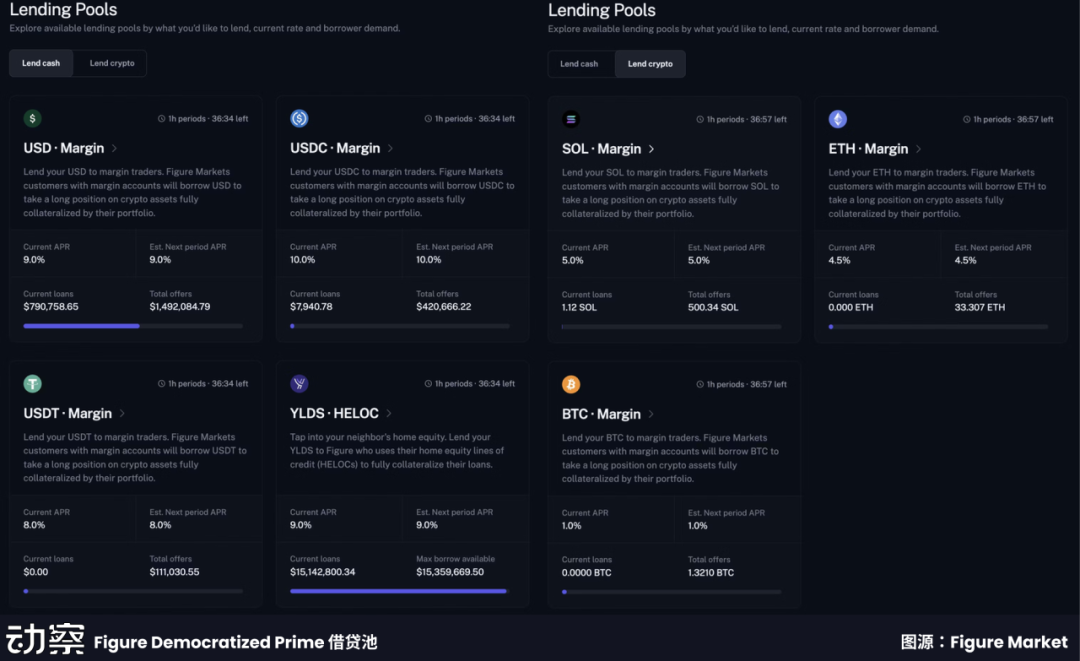
Task: Click the USDT Tether coin icon
Action: 33,384
